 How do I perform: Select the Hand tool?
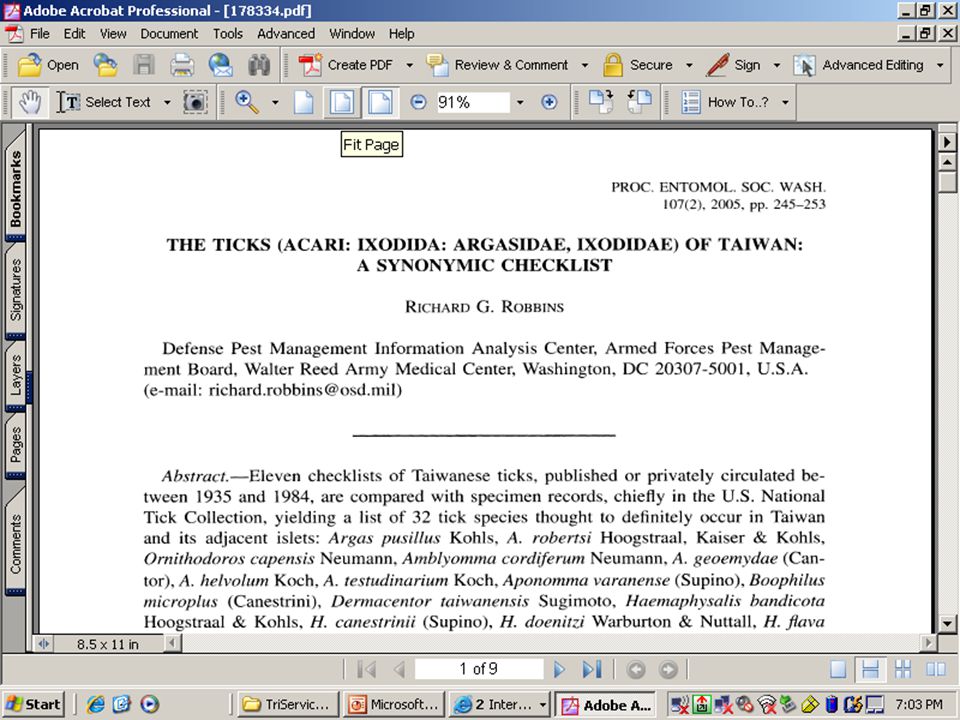coord(29,102)
